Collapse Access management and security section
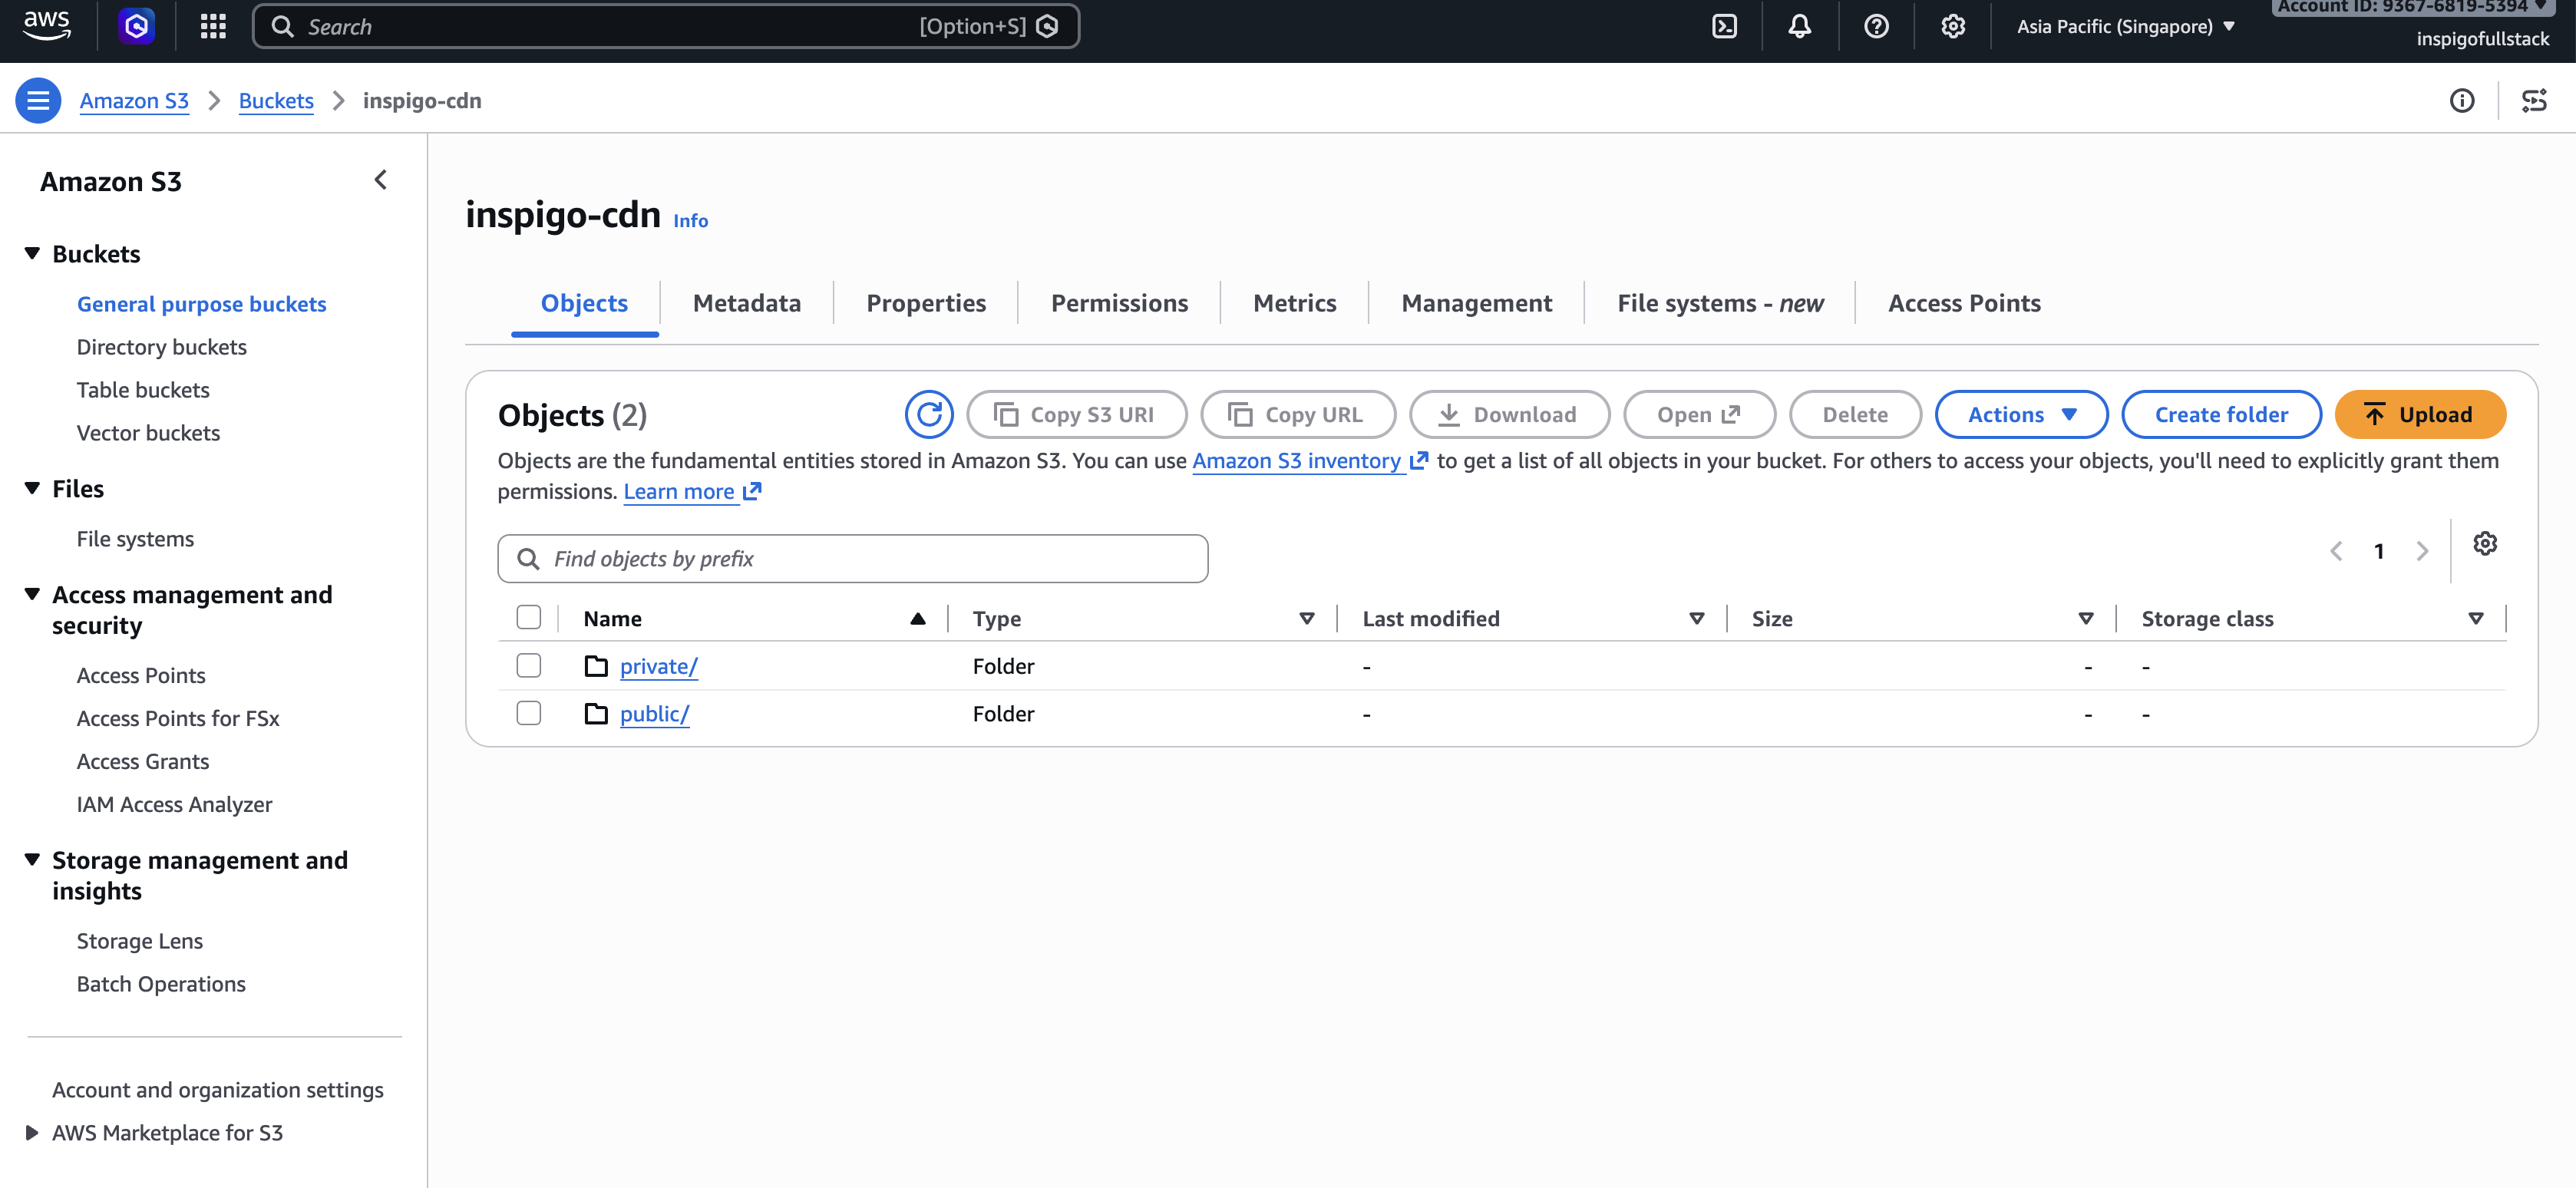Image resolution: width=2576 pixels, height=1188 pixels. coord(32,594)
